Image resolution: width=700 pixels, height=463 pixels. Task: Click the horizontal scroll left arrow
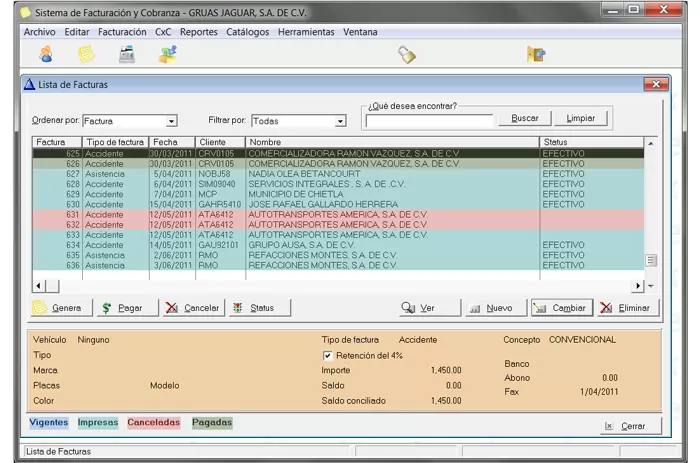point(38,286)
